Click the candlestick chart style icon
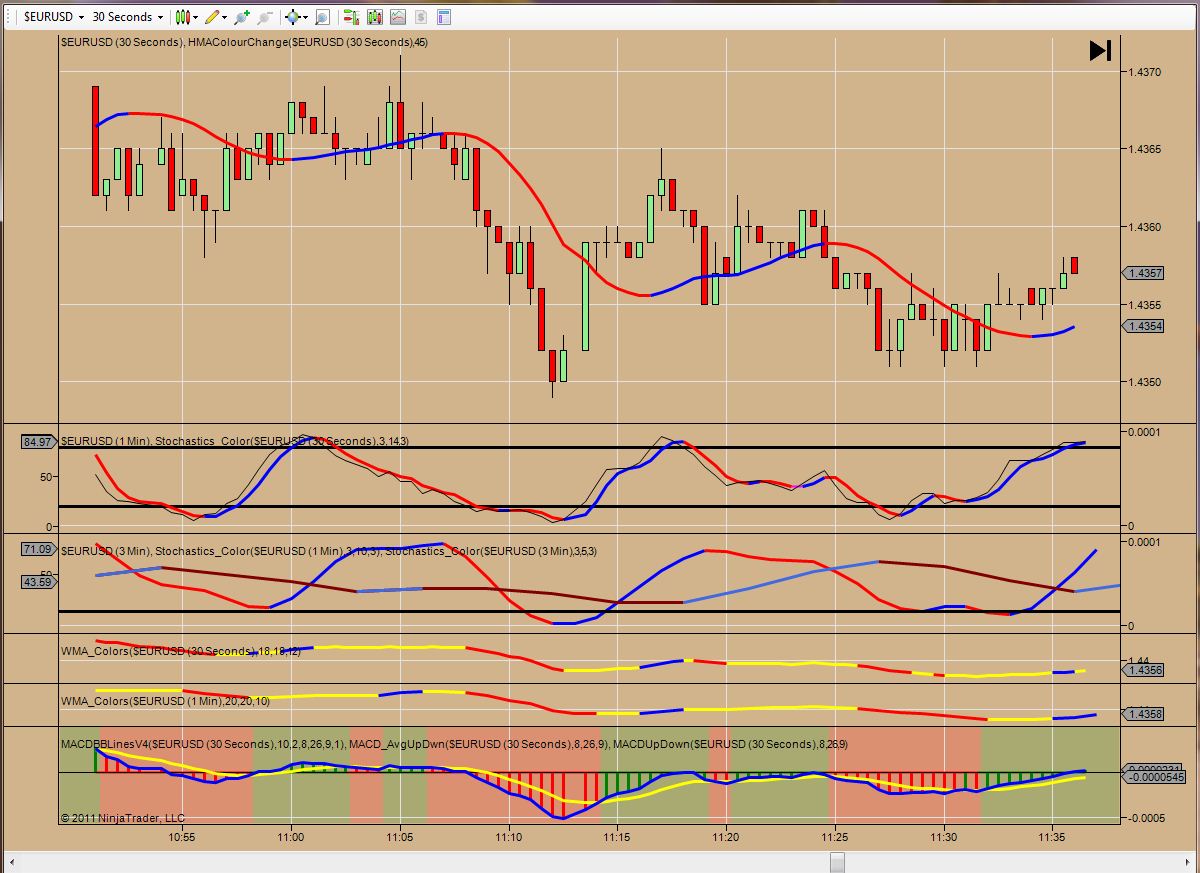 tap(182, 17)
